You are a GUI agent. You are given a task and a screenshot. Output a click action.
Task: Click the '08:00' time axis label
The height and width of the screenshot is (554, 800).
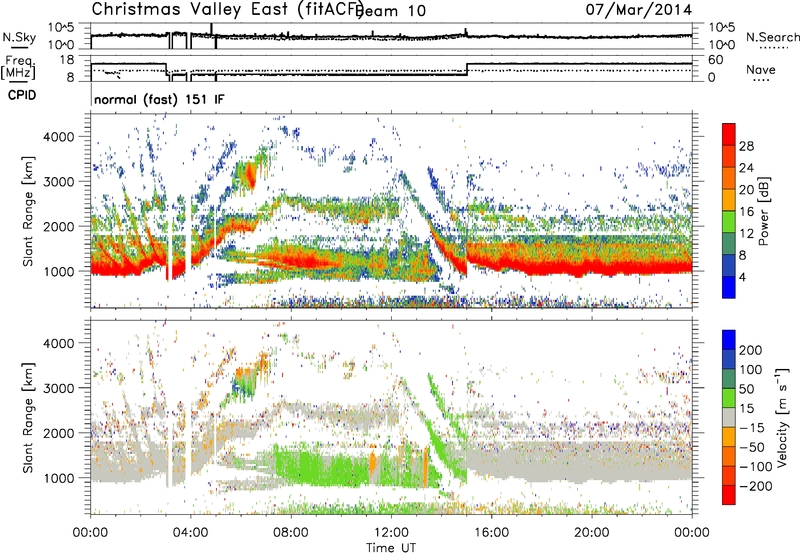click(x=291, y=533)
